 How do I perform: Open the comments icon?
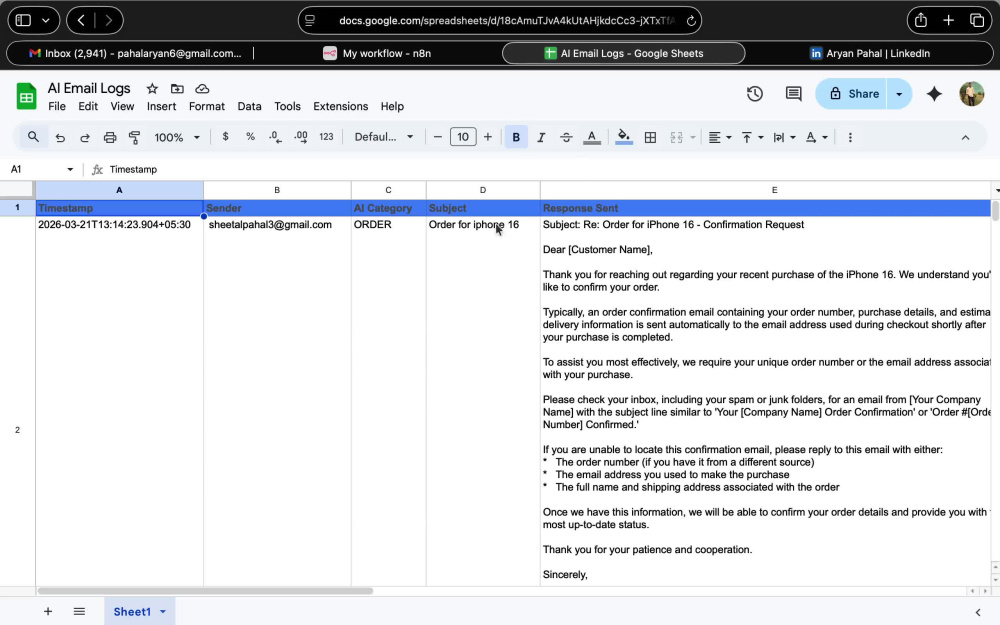(x=793, y=94)
